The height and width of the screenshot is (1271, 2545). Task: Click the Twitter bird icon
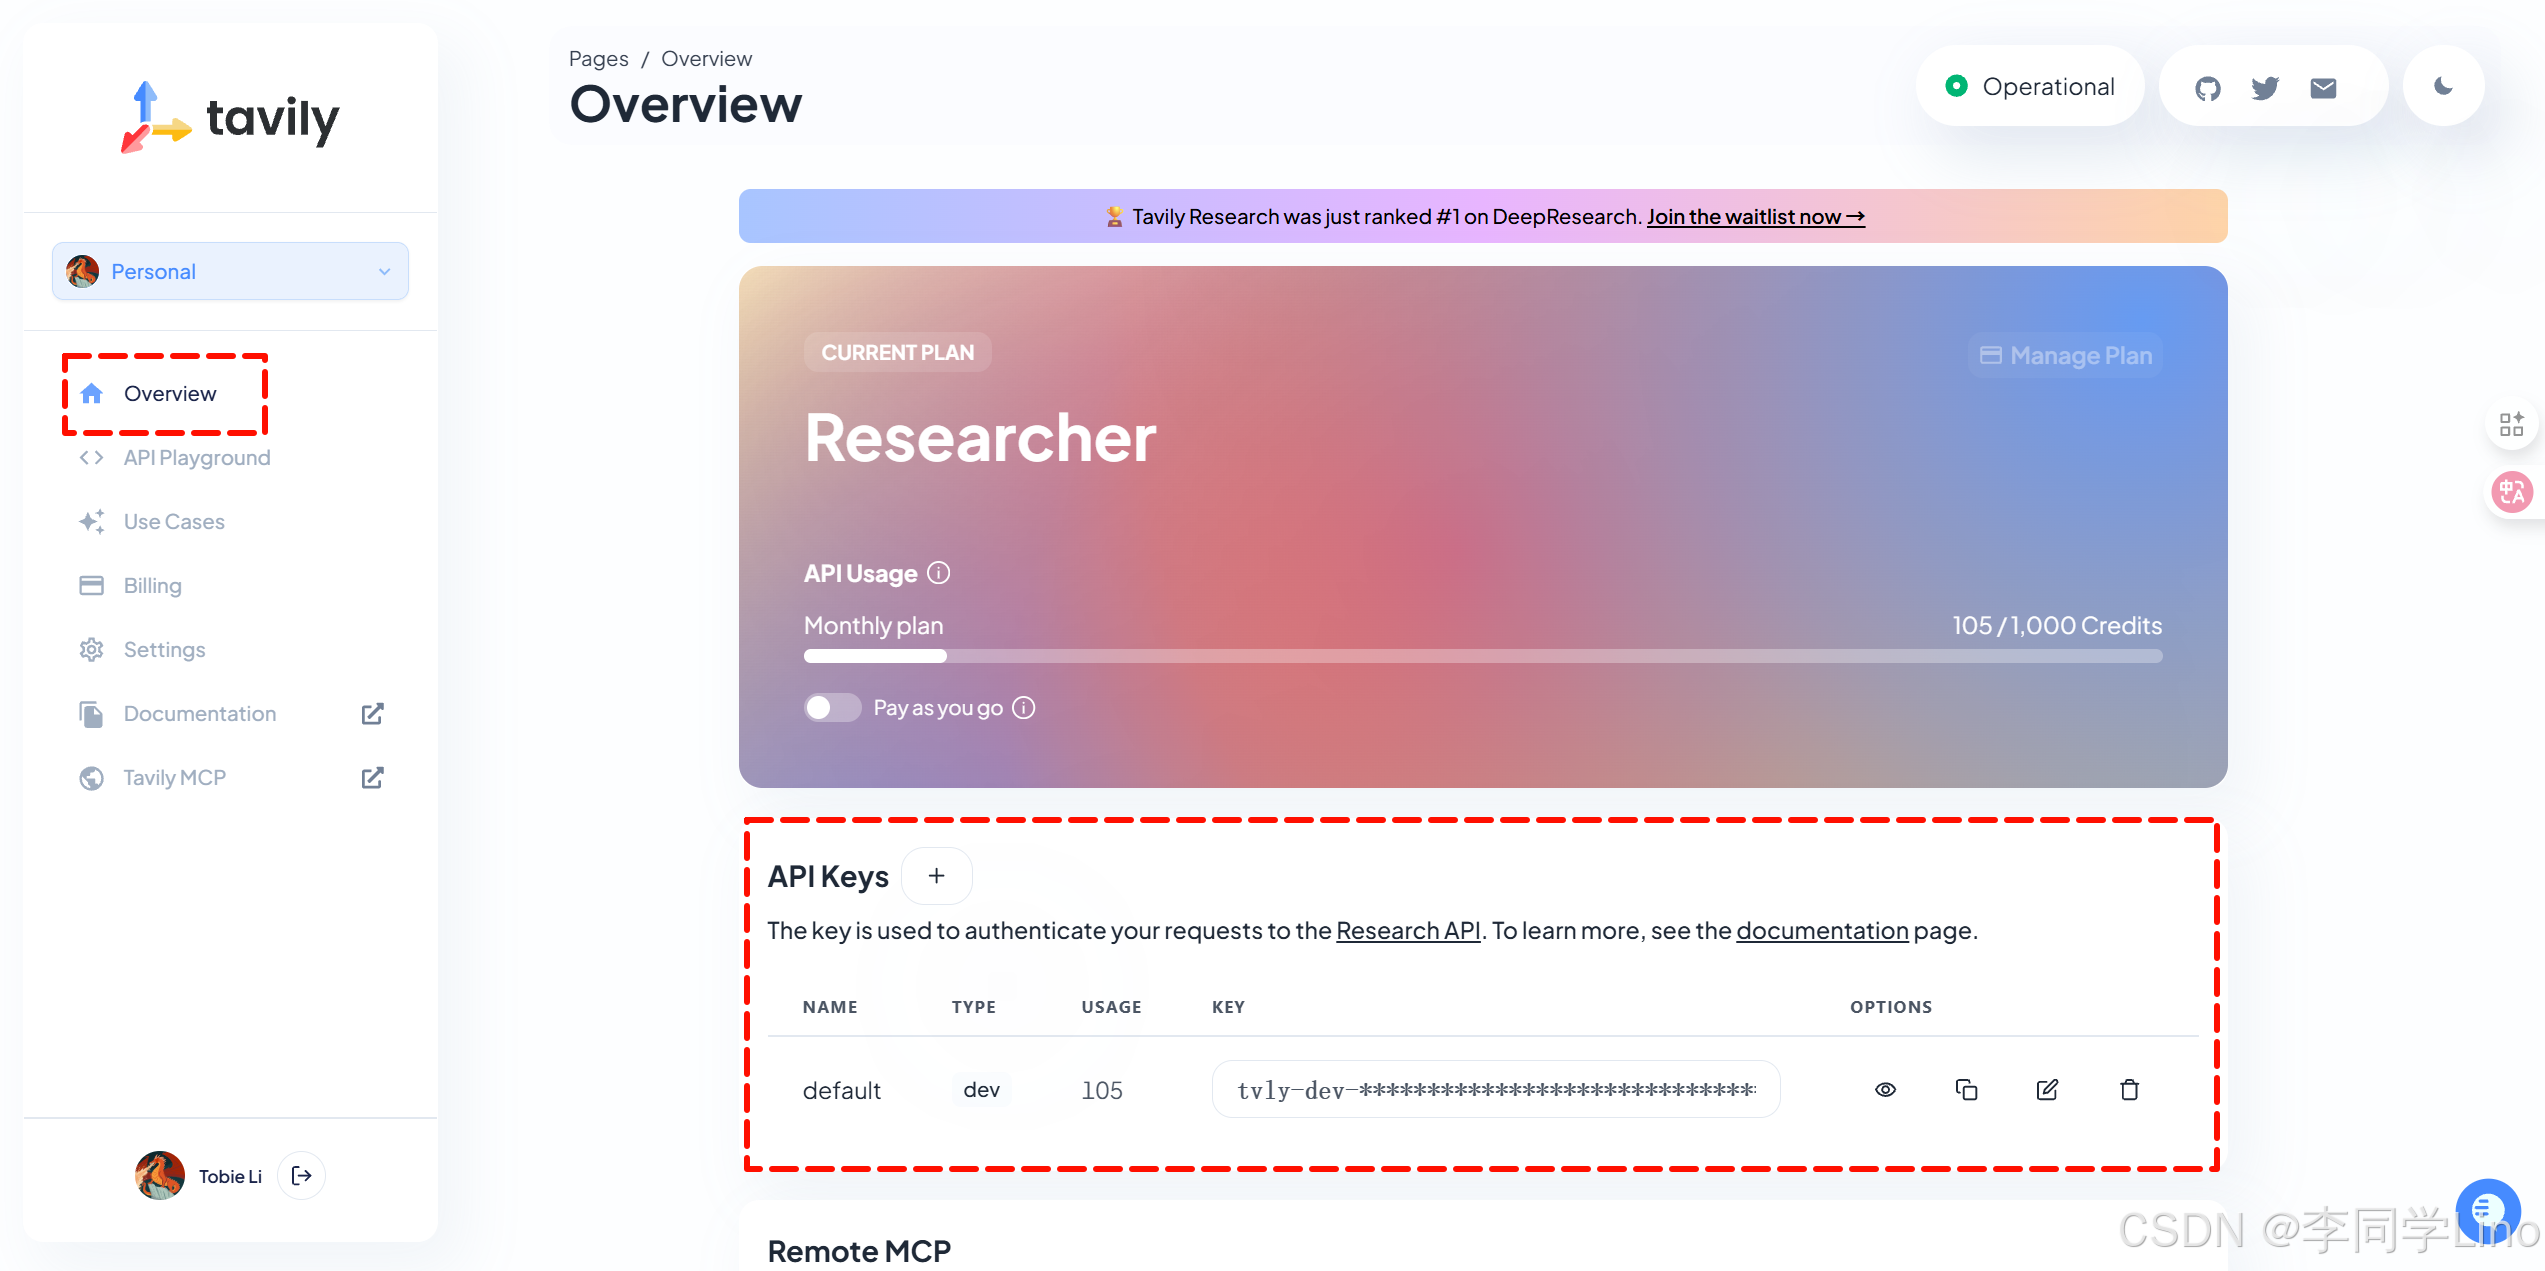point(2265,88)
